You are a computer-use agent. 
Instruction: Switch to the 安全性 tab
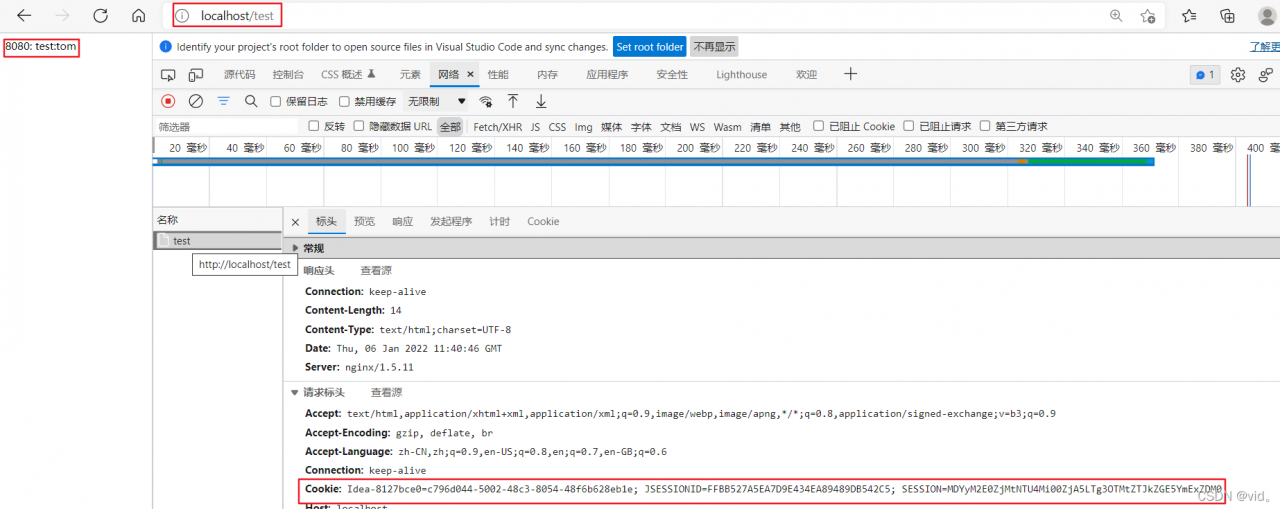(672, 75)
